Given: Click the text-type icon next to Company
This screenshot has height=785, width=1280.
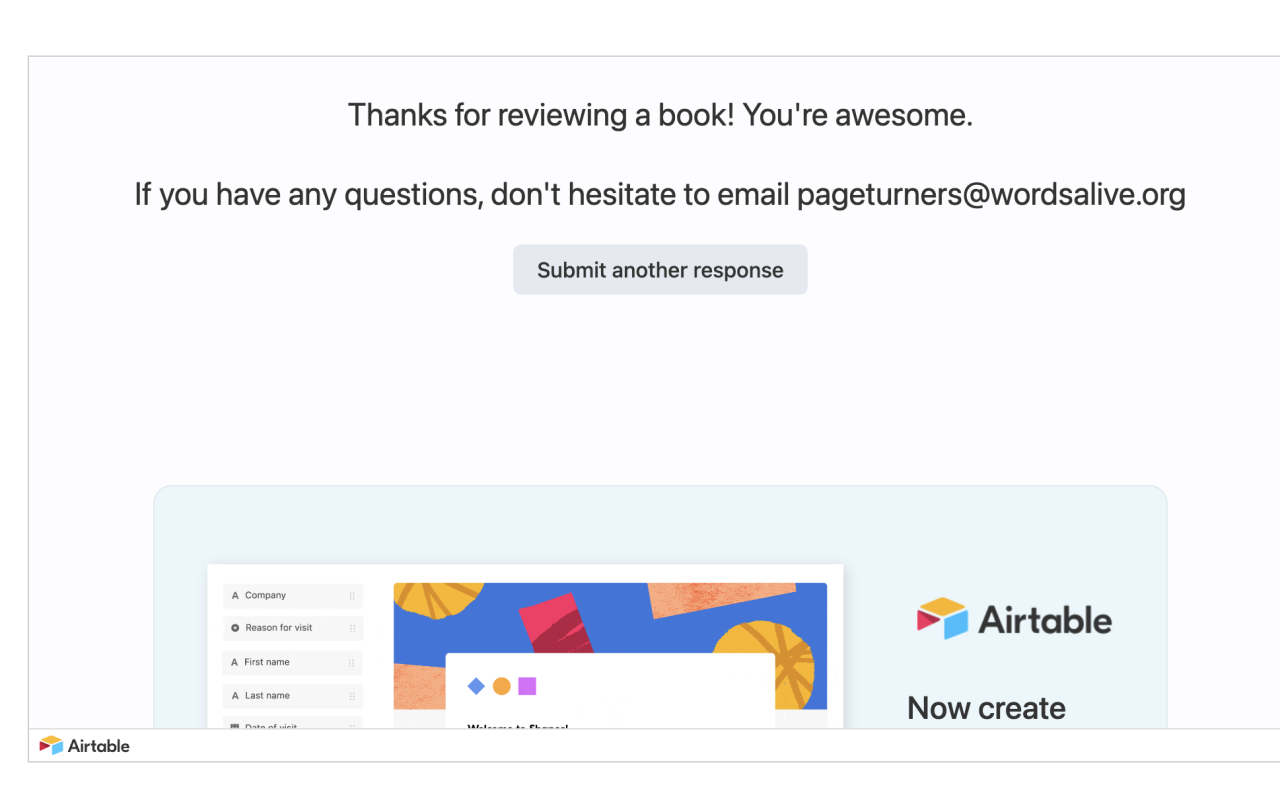Looking at the screenshot, I should coord(235,596).
